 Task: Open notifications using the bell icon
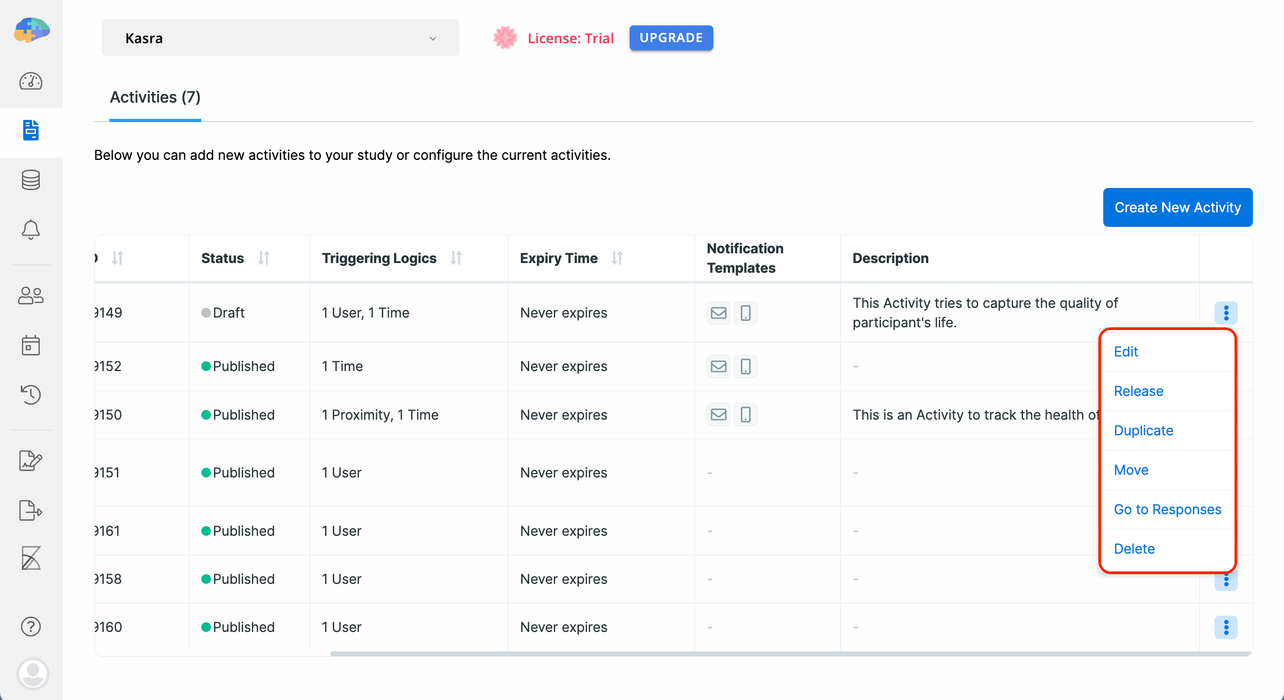[x=31, y=229]
